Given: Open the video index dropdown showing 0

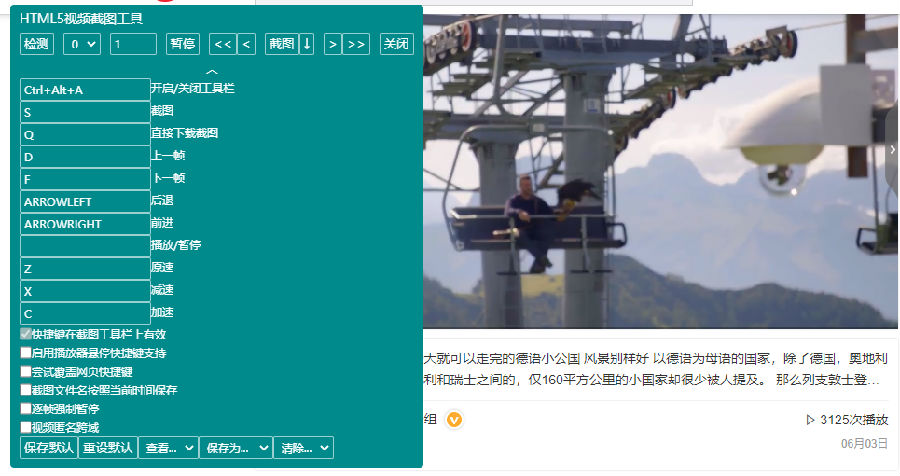Looking at the screenshot, I should [82, 44].
